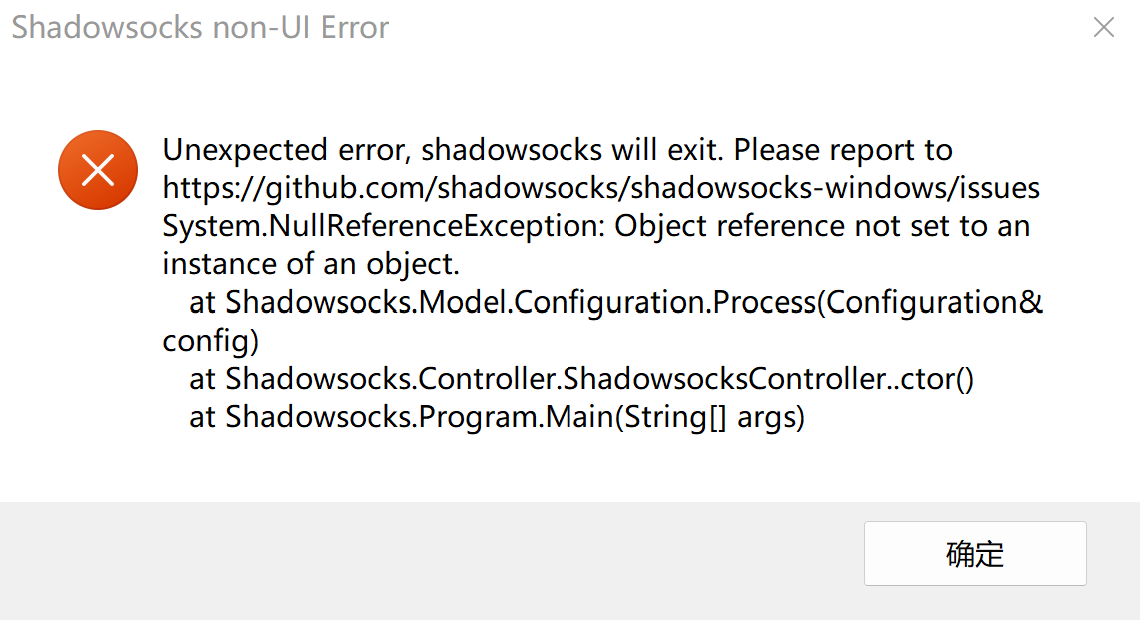Select the white X inside the red circle
Image resolution: width=1140 pixels, height=620 pixels.
97,170
